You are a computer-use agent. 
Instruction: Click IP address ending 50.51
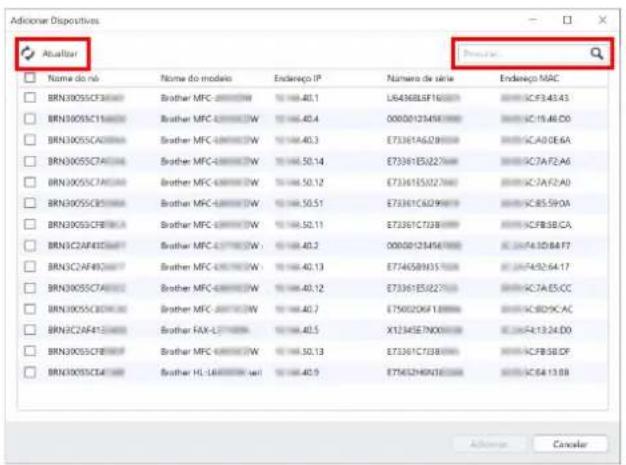pos(299,204)
